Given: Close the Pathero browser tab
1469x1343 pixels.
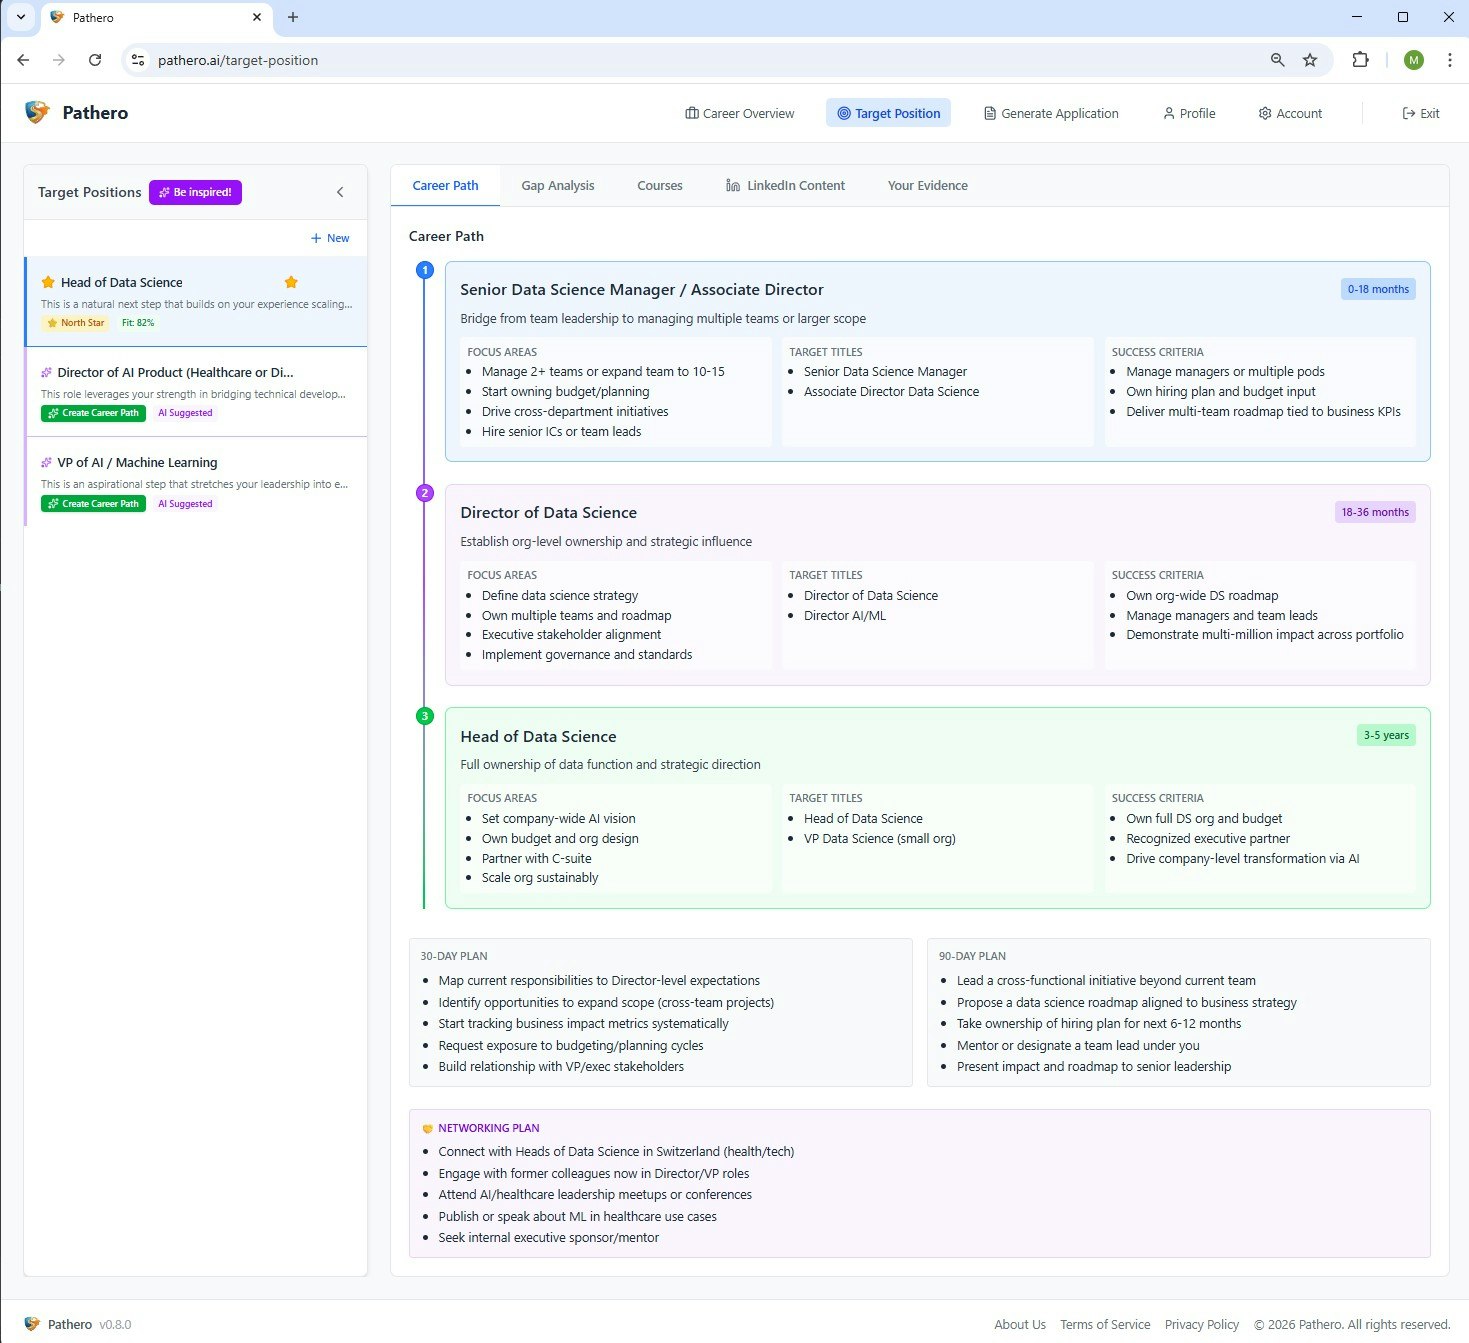Looking at the screenshot, I should [x=257, y=17].
